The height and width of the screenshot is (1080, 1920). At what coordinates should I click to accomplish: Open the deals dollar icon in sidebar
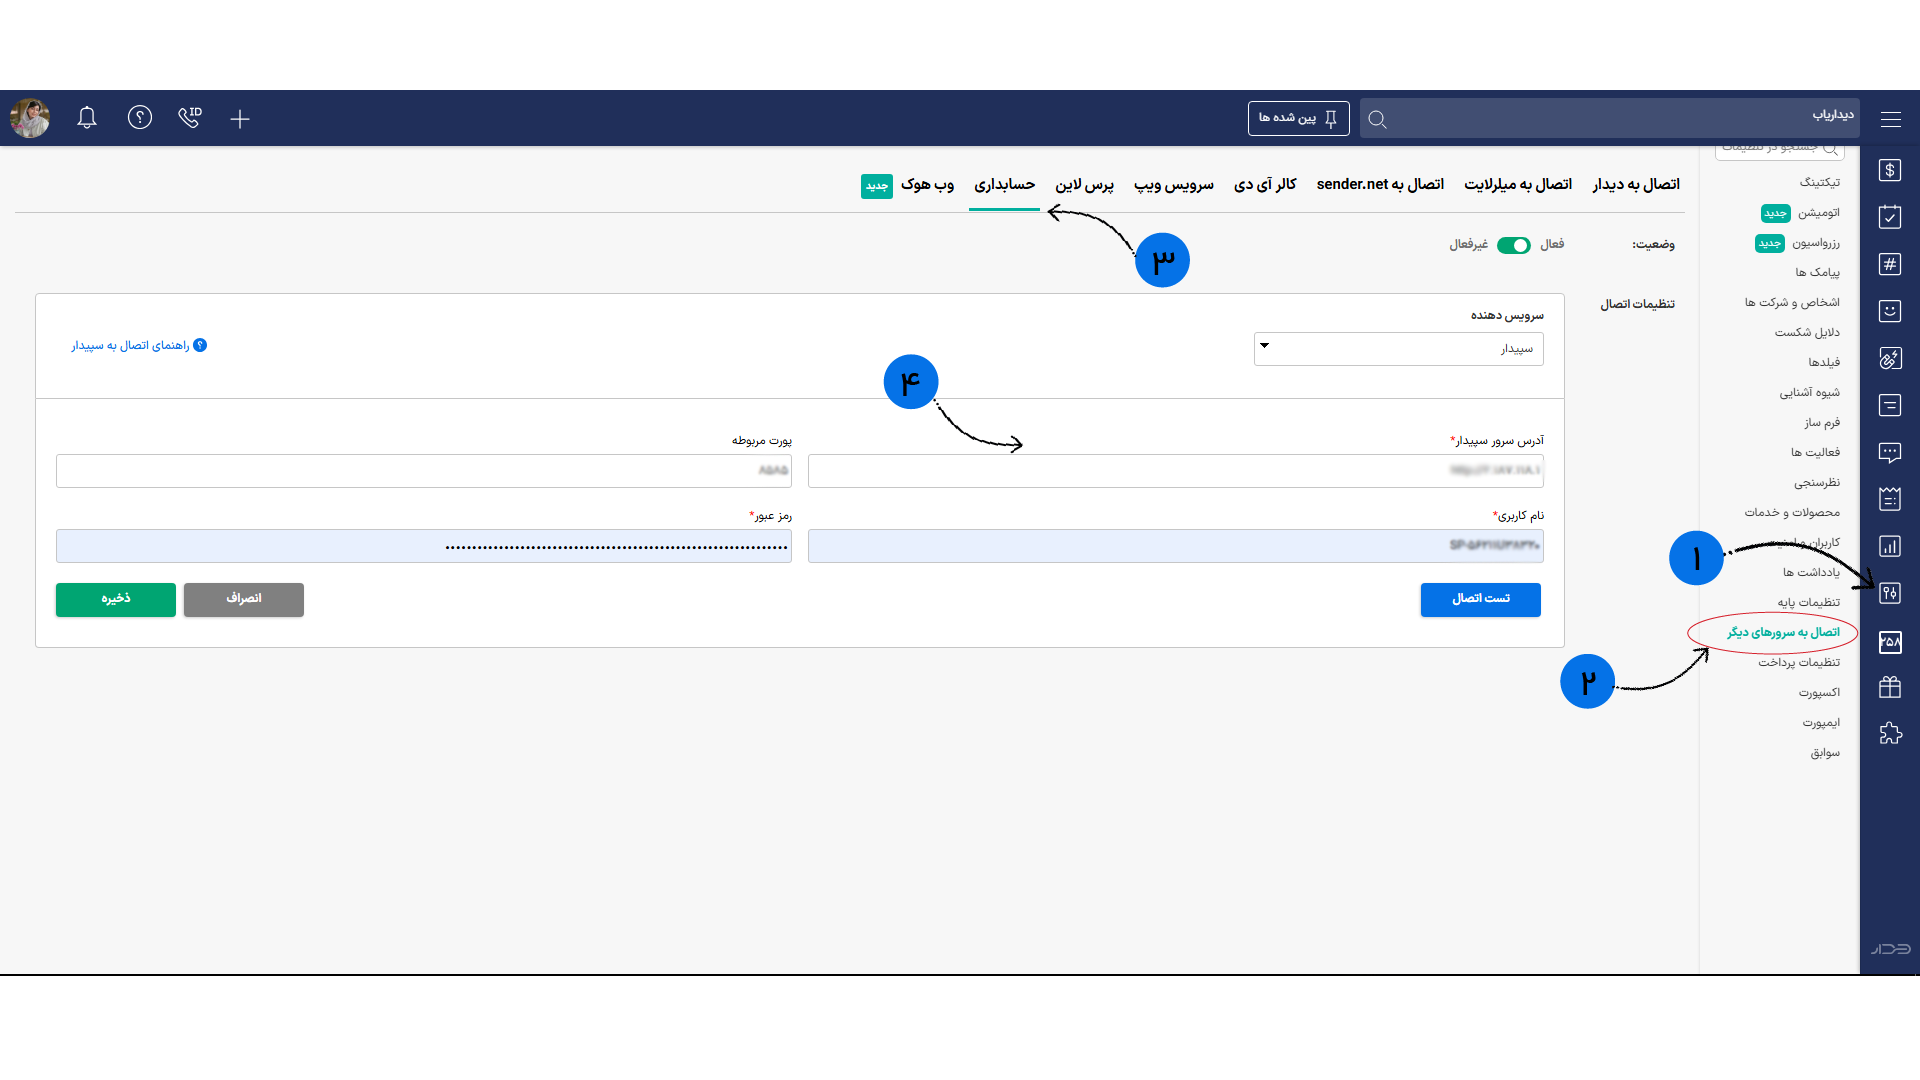[x=1889, y=170]
